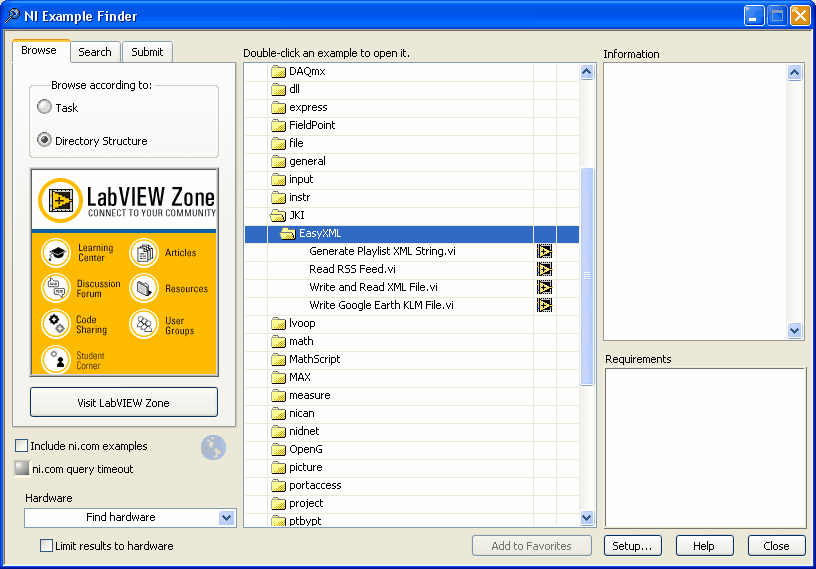This screenshot has width=816, height=569.
Task: Enable Include ni.com examples checkbox
Action: pyautogui.click(x=21, y=446)
